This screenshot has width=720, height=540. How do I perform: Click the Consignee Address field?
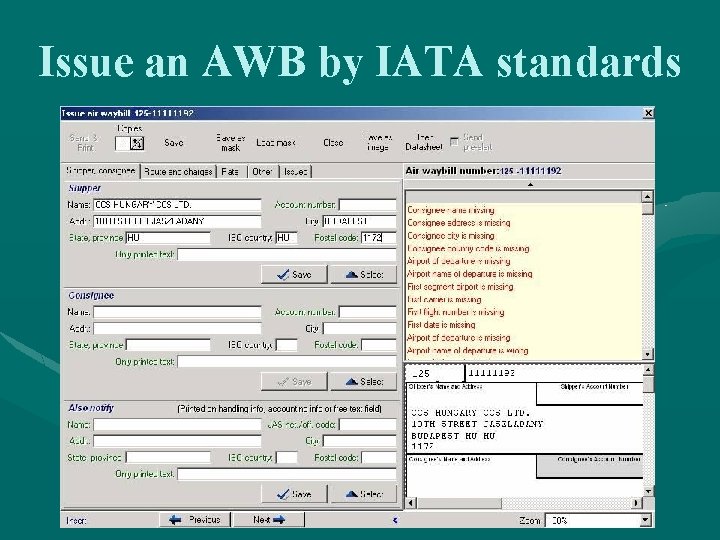point(177,329)
